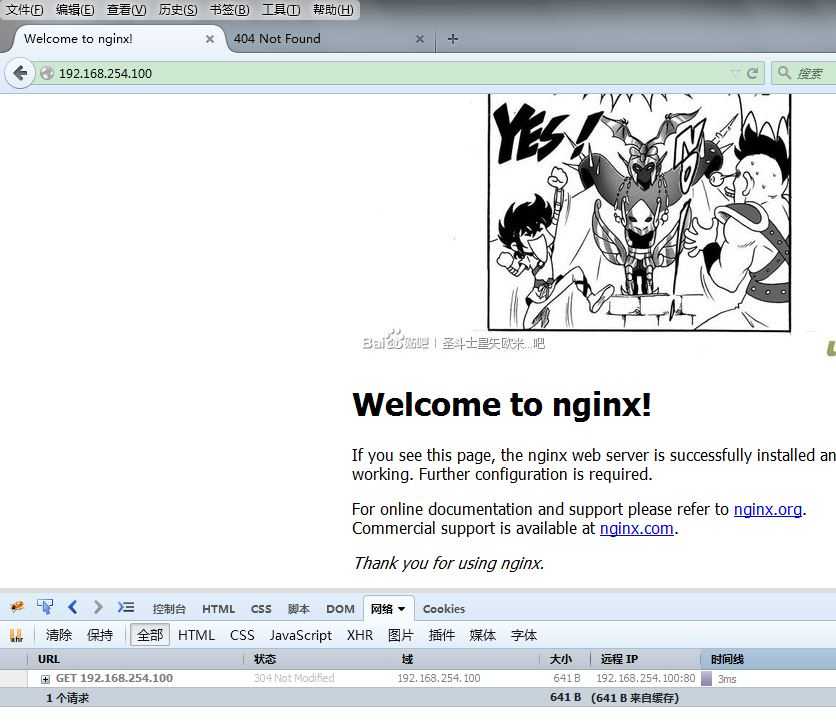836x725 pixels.
Task: Filter network requests by JavaScript
Action: [301, 635]
